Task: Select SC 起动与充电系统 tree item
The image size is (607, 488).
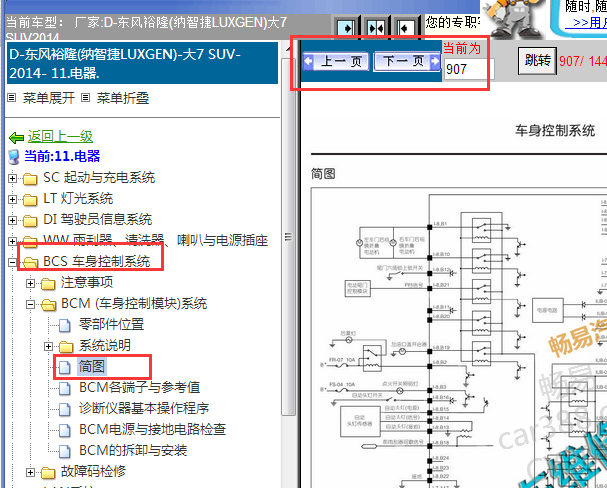Action: click(x=99, y=178)
